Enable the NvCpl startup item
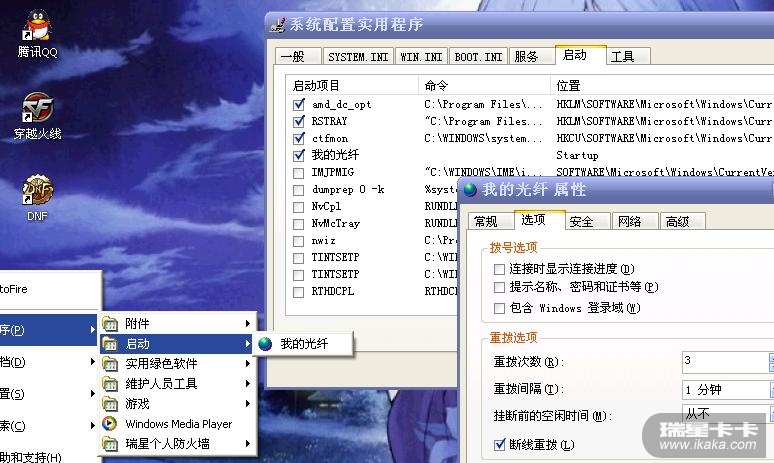This screenshot has height=463, width=774. click(x=299, y=207)
